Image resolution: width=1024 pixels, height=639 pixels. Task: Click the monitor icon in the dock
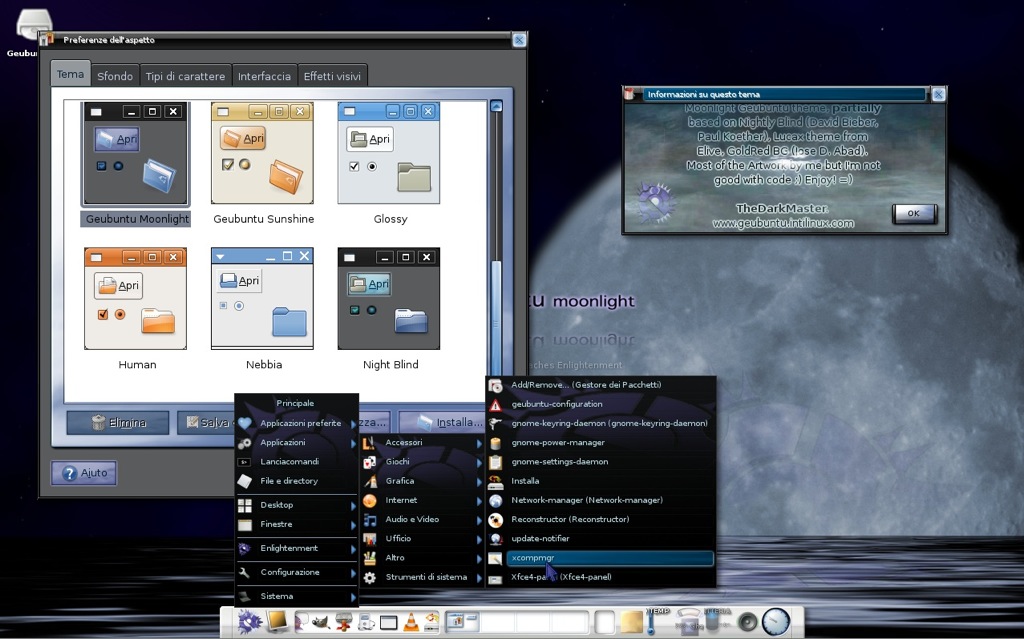pyautogui.click(x=278, y=621)
